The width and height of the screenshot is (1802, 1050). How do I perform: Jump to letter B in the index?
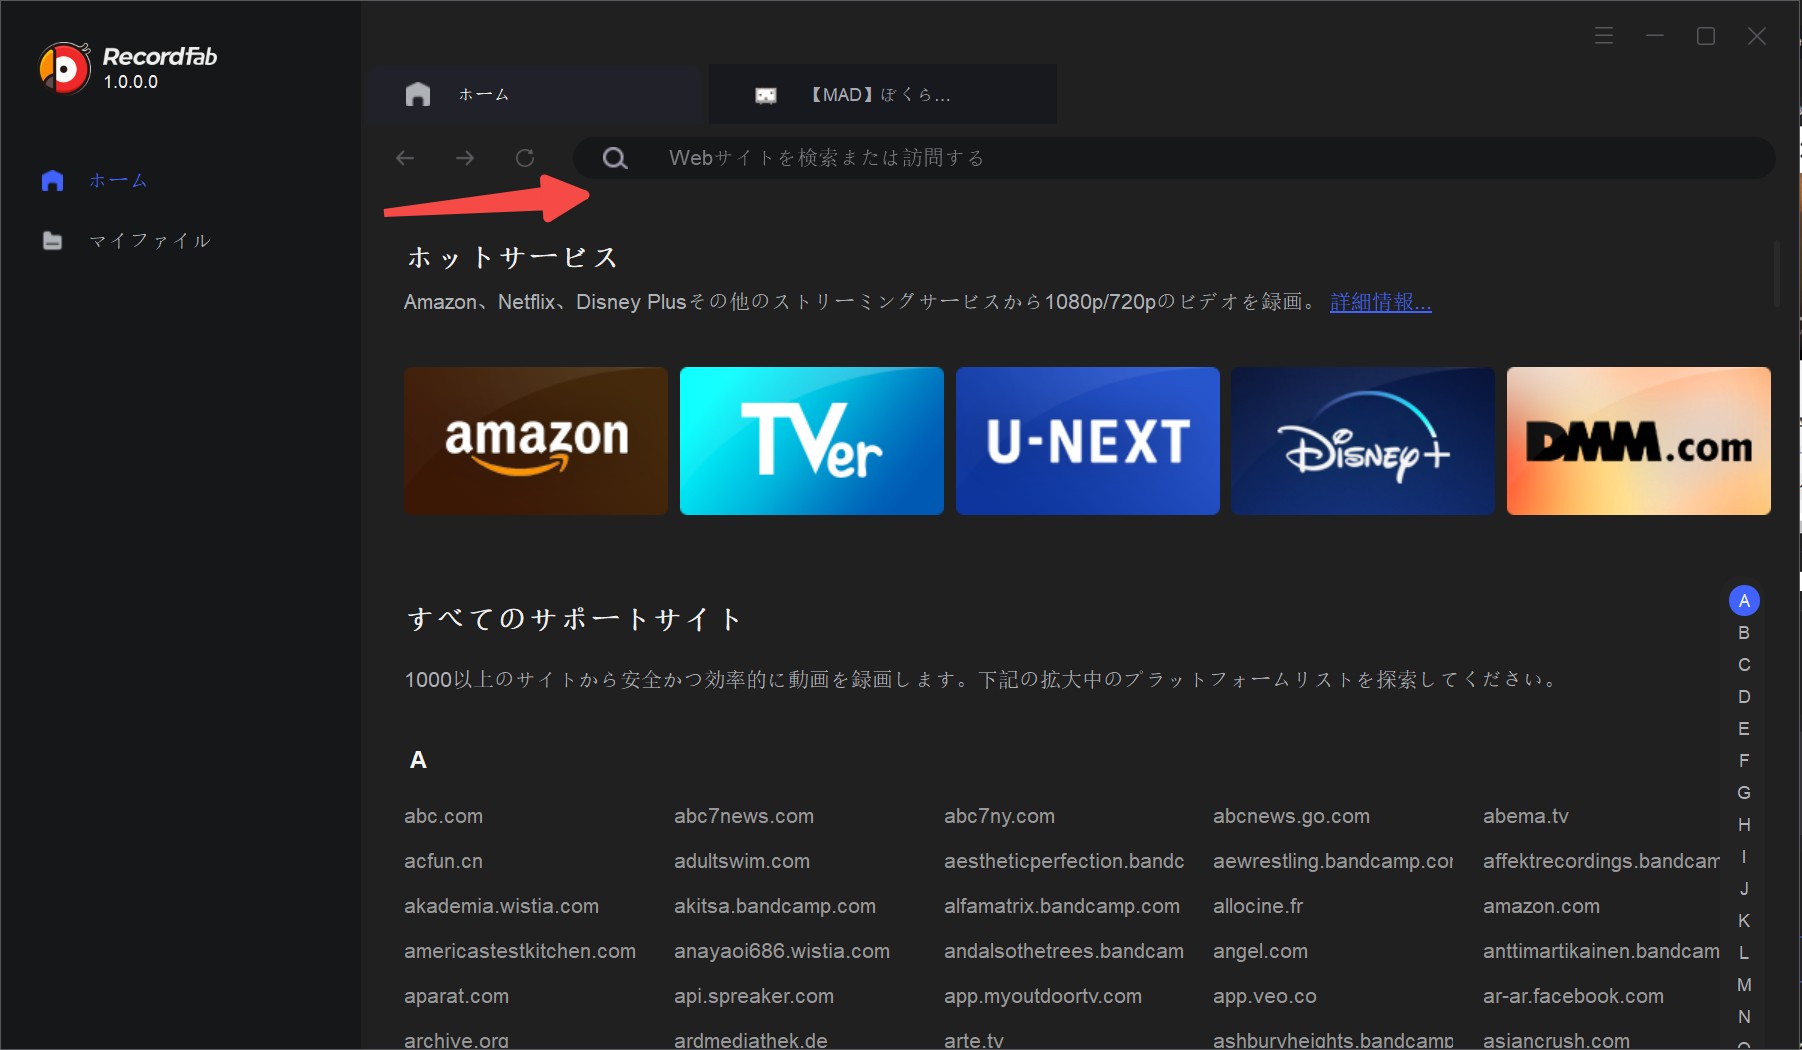click(1744, 633)
